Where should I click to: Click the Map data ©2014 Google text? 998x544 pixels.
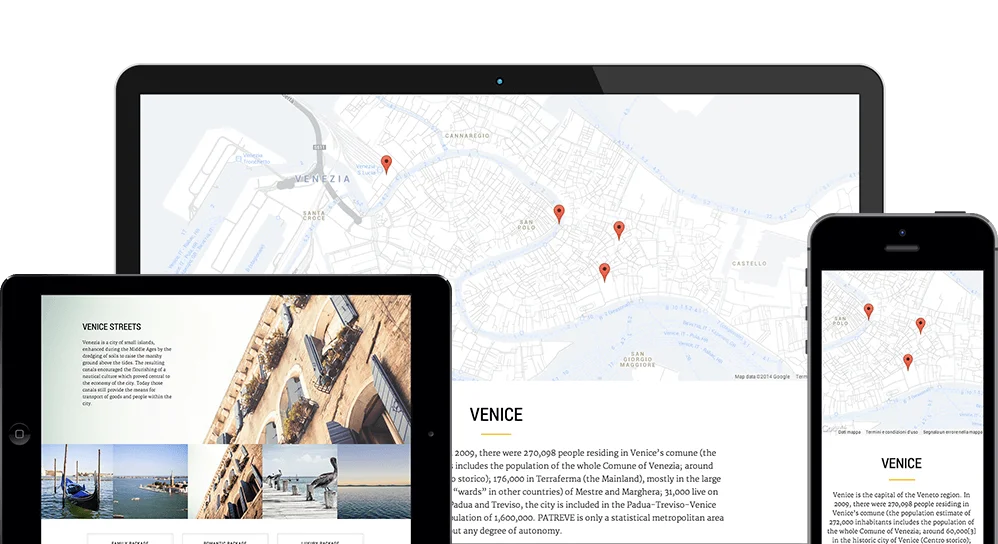(x=762, y=377)
